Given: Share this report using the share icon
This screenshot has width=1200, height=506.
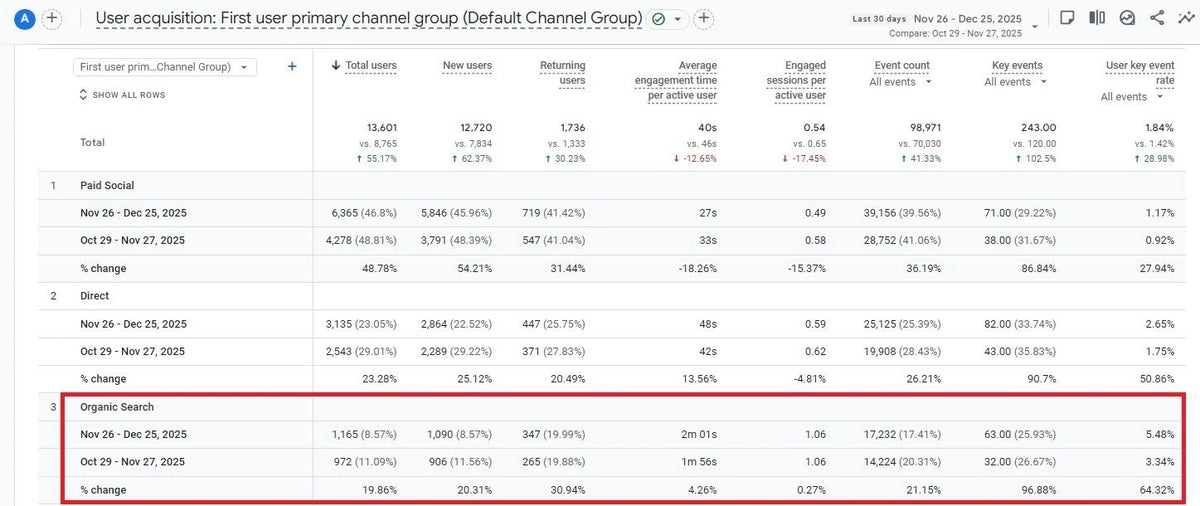Looking at the screenshot, I should (1157, 18).
